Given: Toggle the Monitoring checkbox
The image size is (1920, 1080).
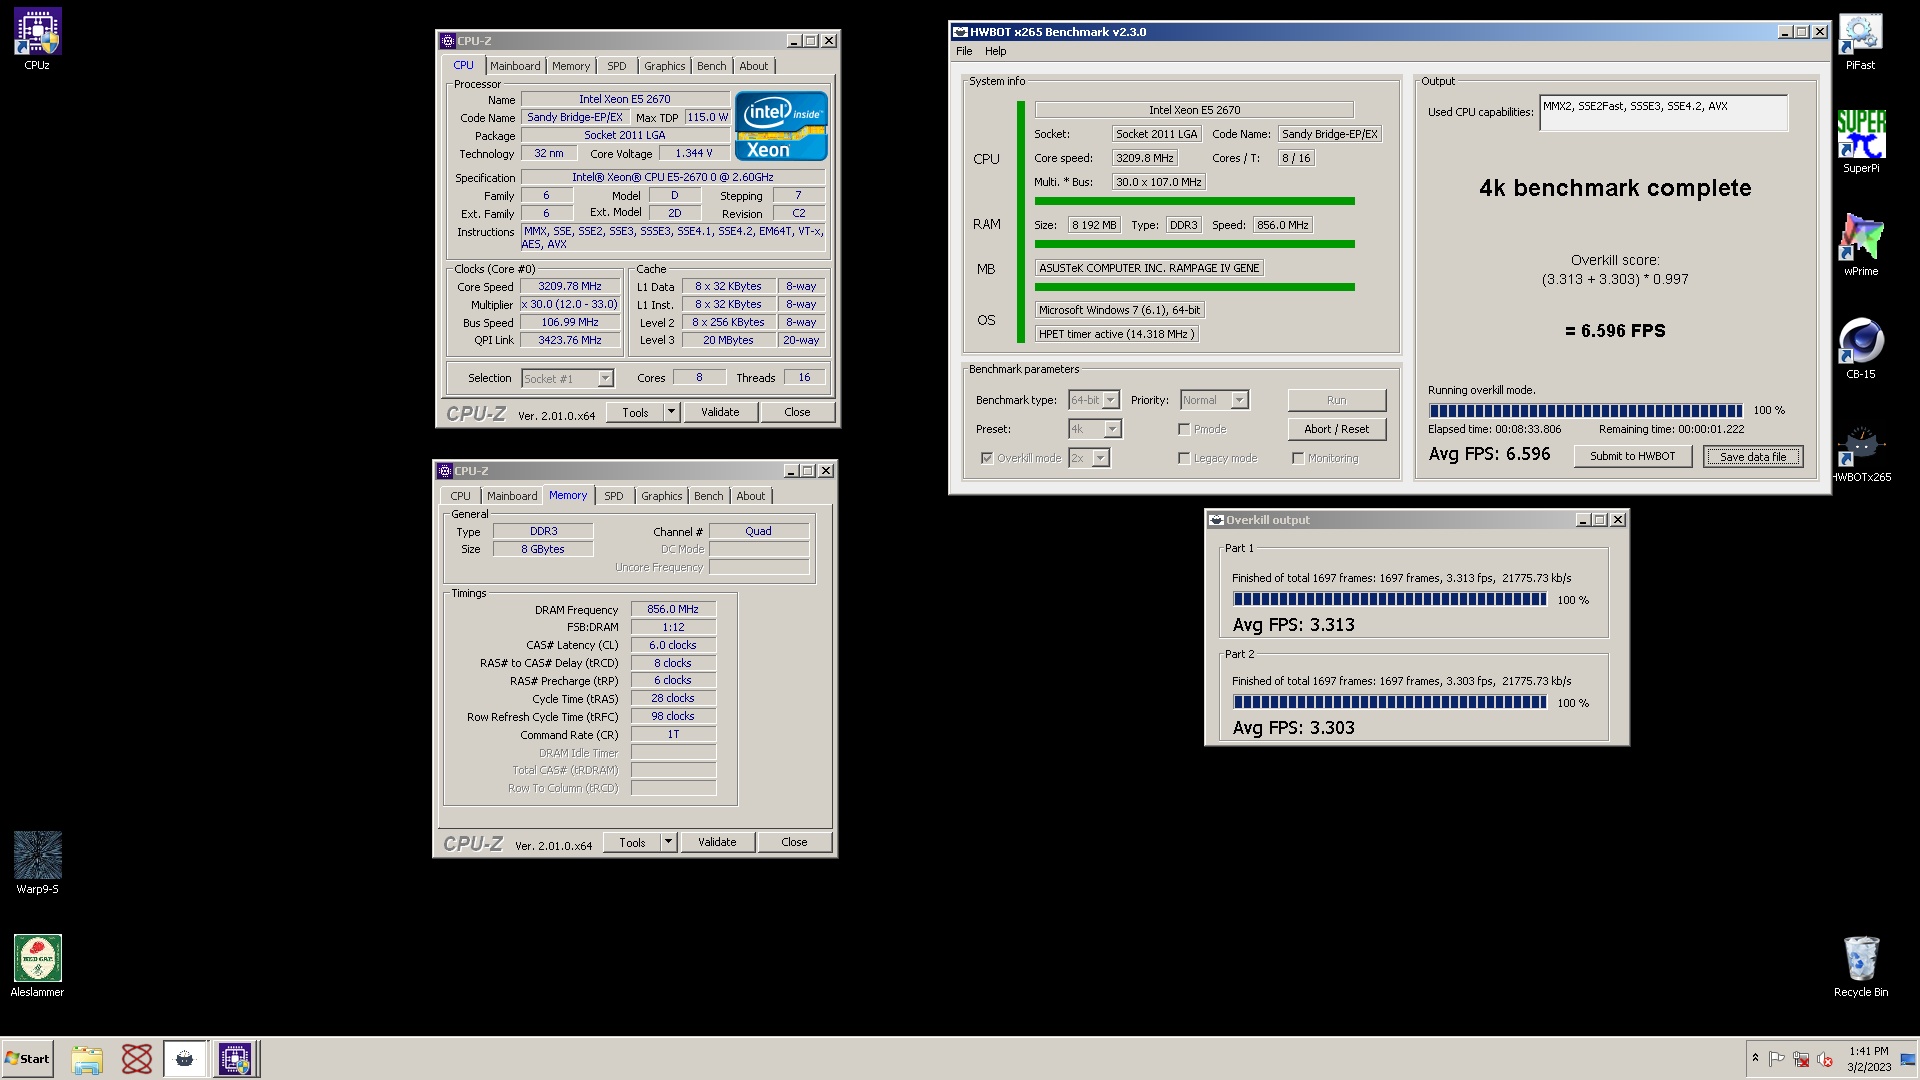Looking at the screenshot, I should click(x=1298, y=458).
